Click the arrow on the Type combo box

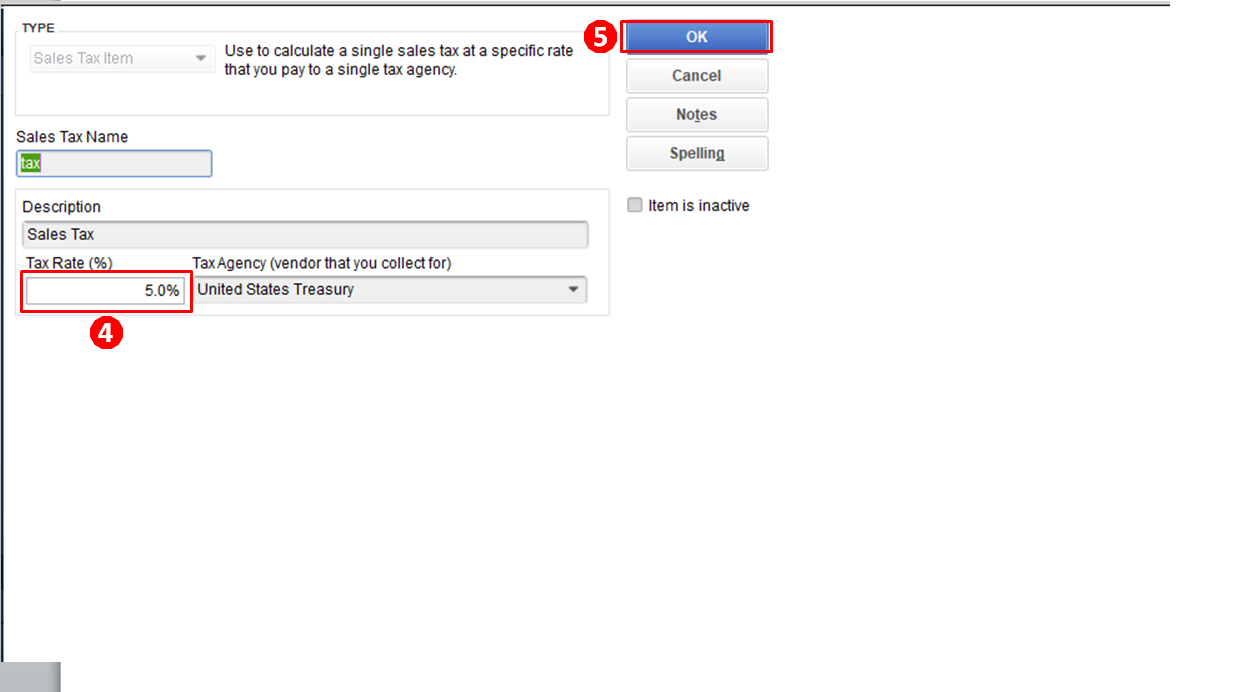pos(202,58)
